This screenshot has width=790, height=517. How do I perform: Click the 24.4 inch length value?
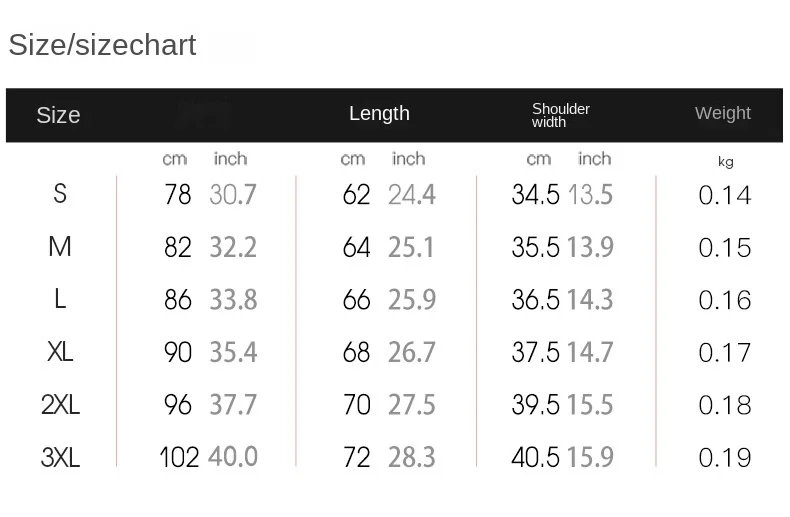coord(411,195)
